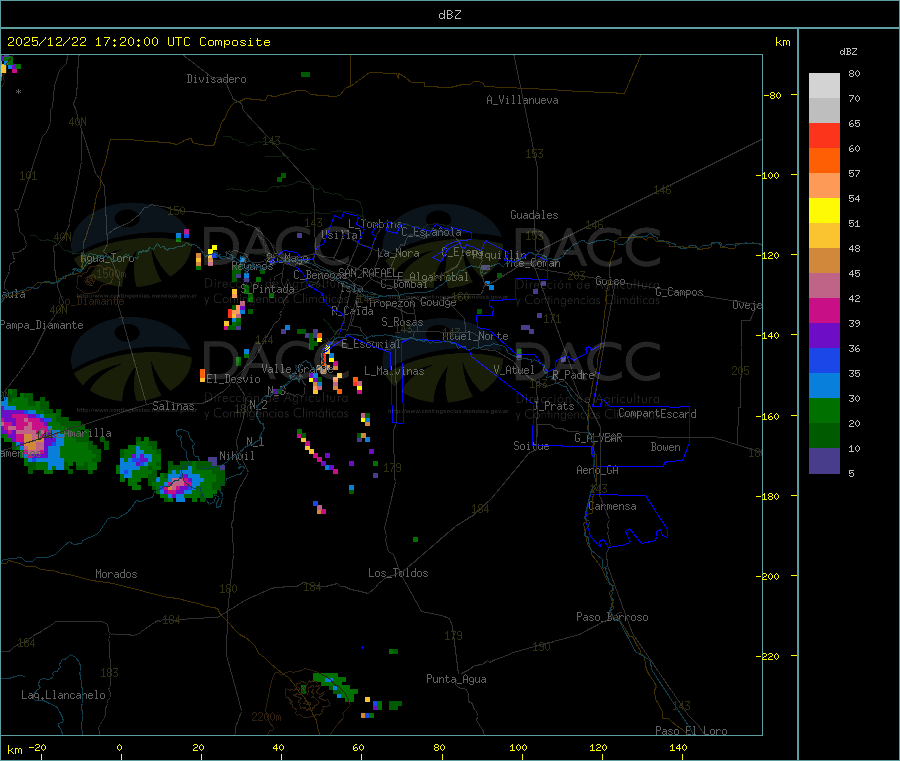The image size is (900, 761).
Task: Click the 'Aero_GA' map label
Action: (x=598, y=470)
